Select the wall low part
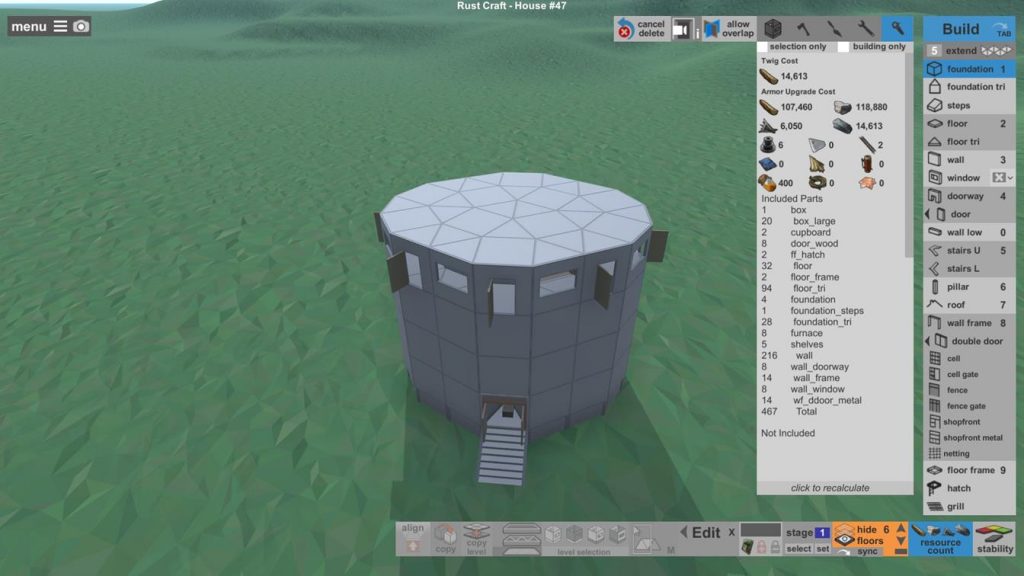 [x=969, y=232]
